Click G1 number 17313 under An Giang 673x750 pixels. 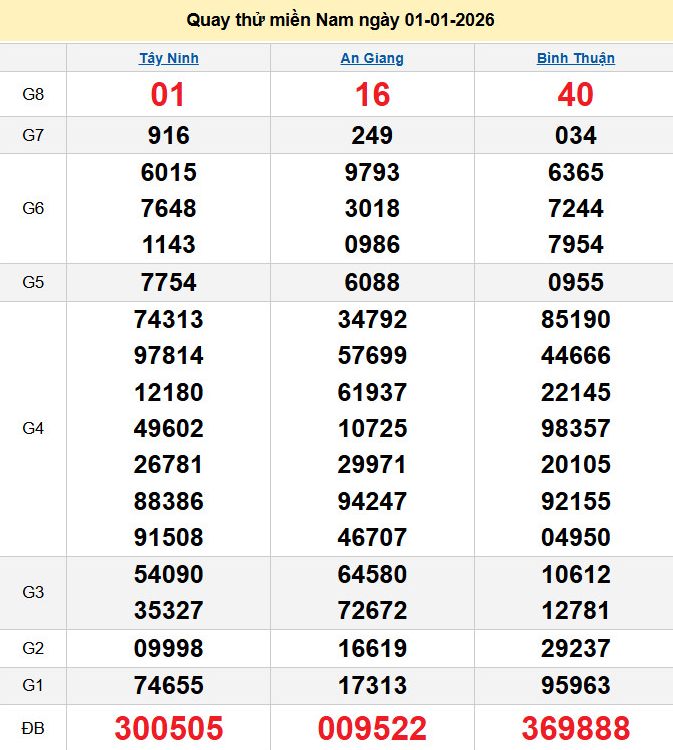click(x=372, y=685)
